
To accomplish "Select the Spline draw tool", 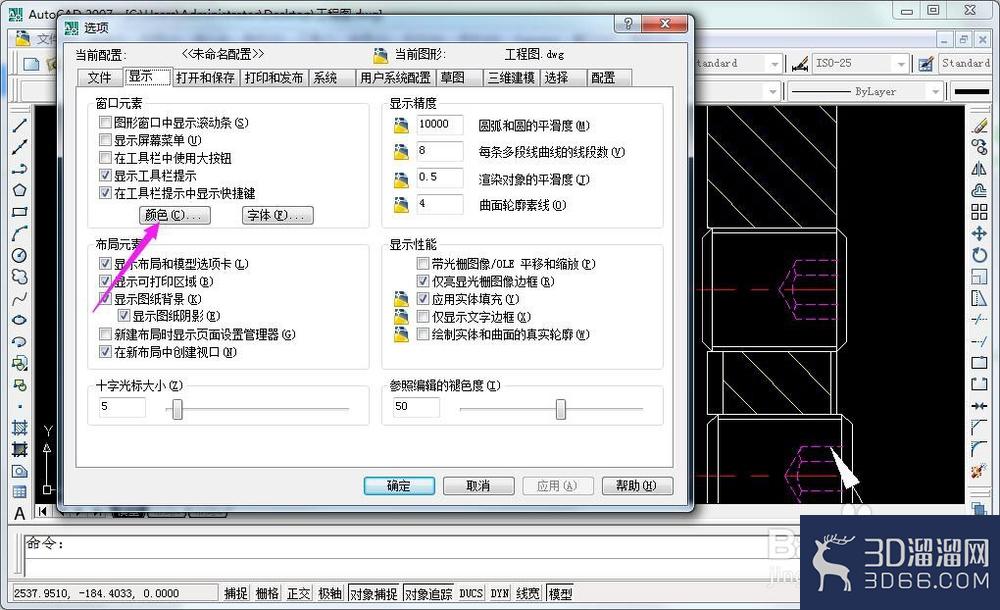I will point(20,299).
